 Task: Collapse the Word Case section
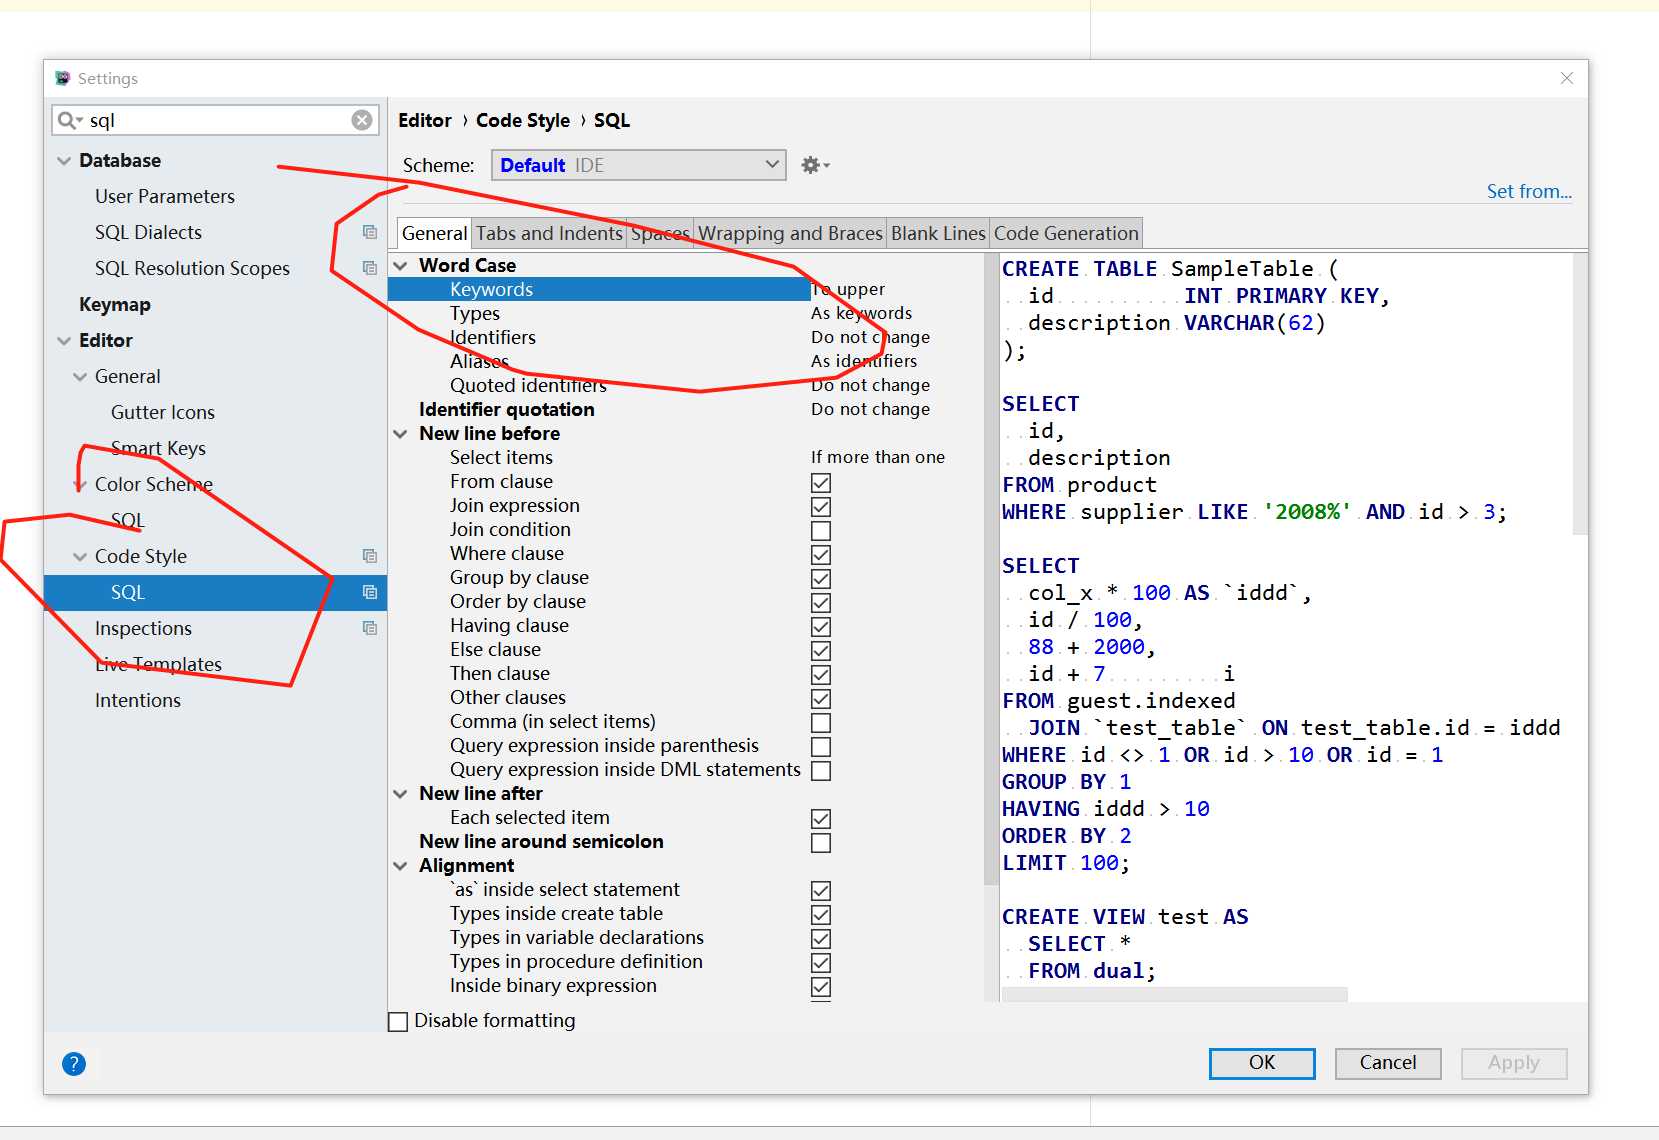(x=401, y=265)
